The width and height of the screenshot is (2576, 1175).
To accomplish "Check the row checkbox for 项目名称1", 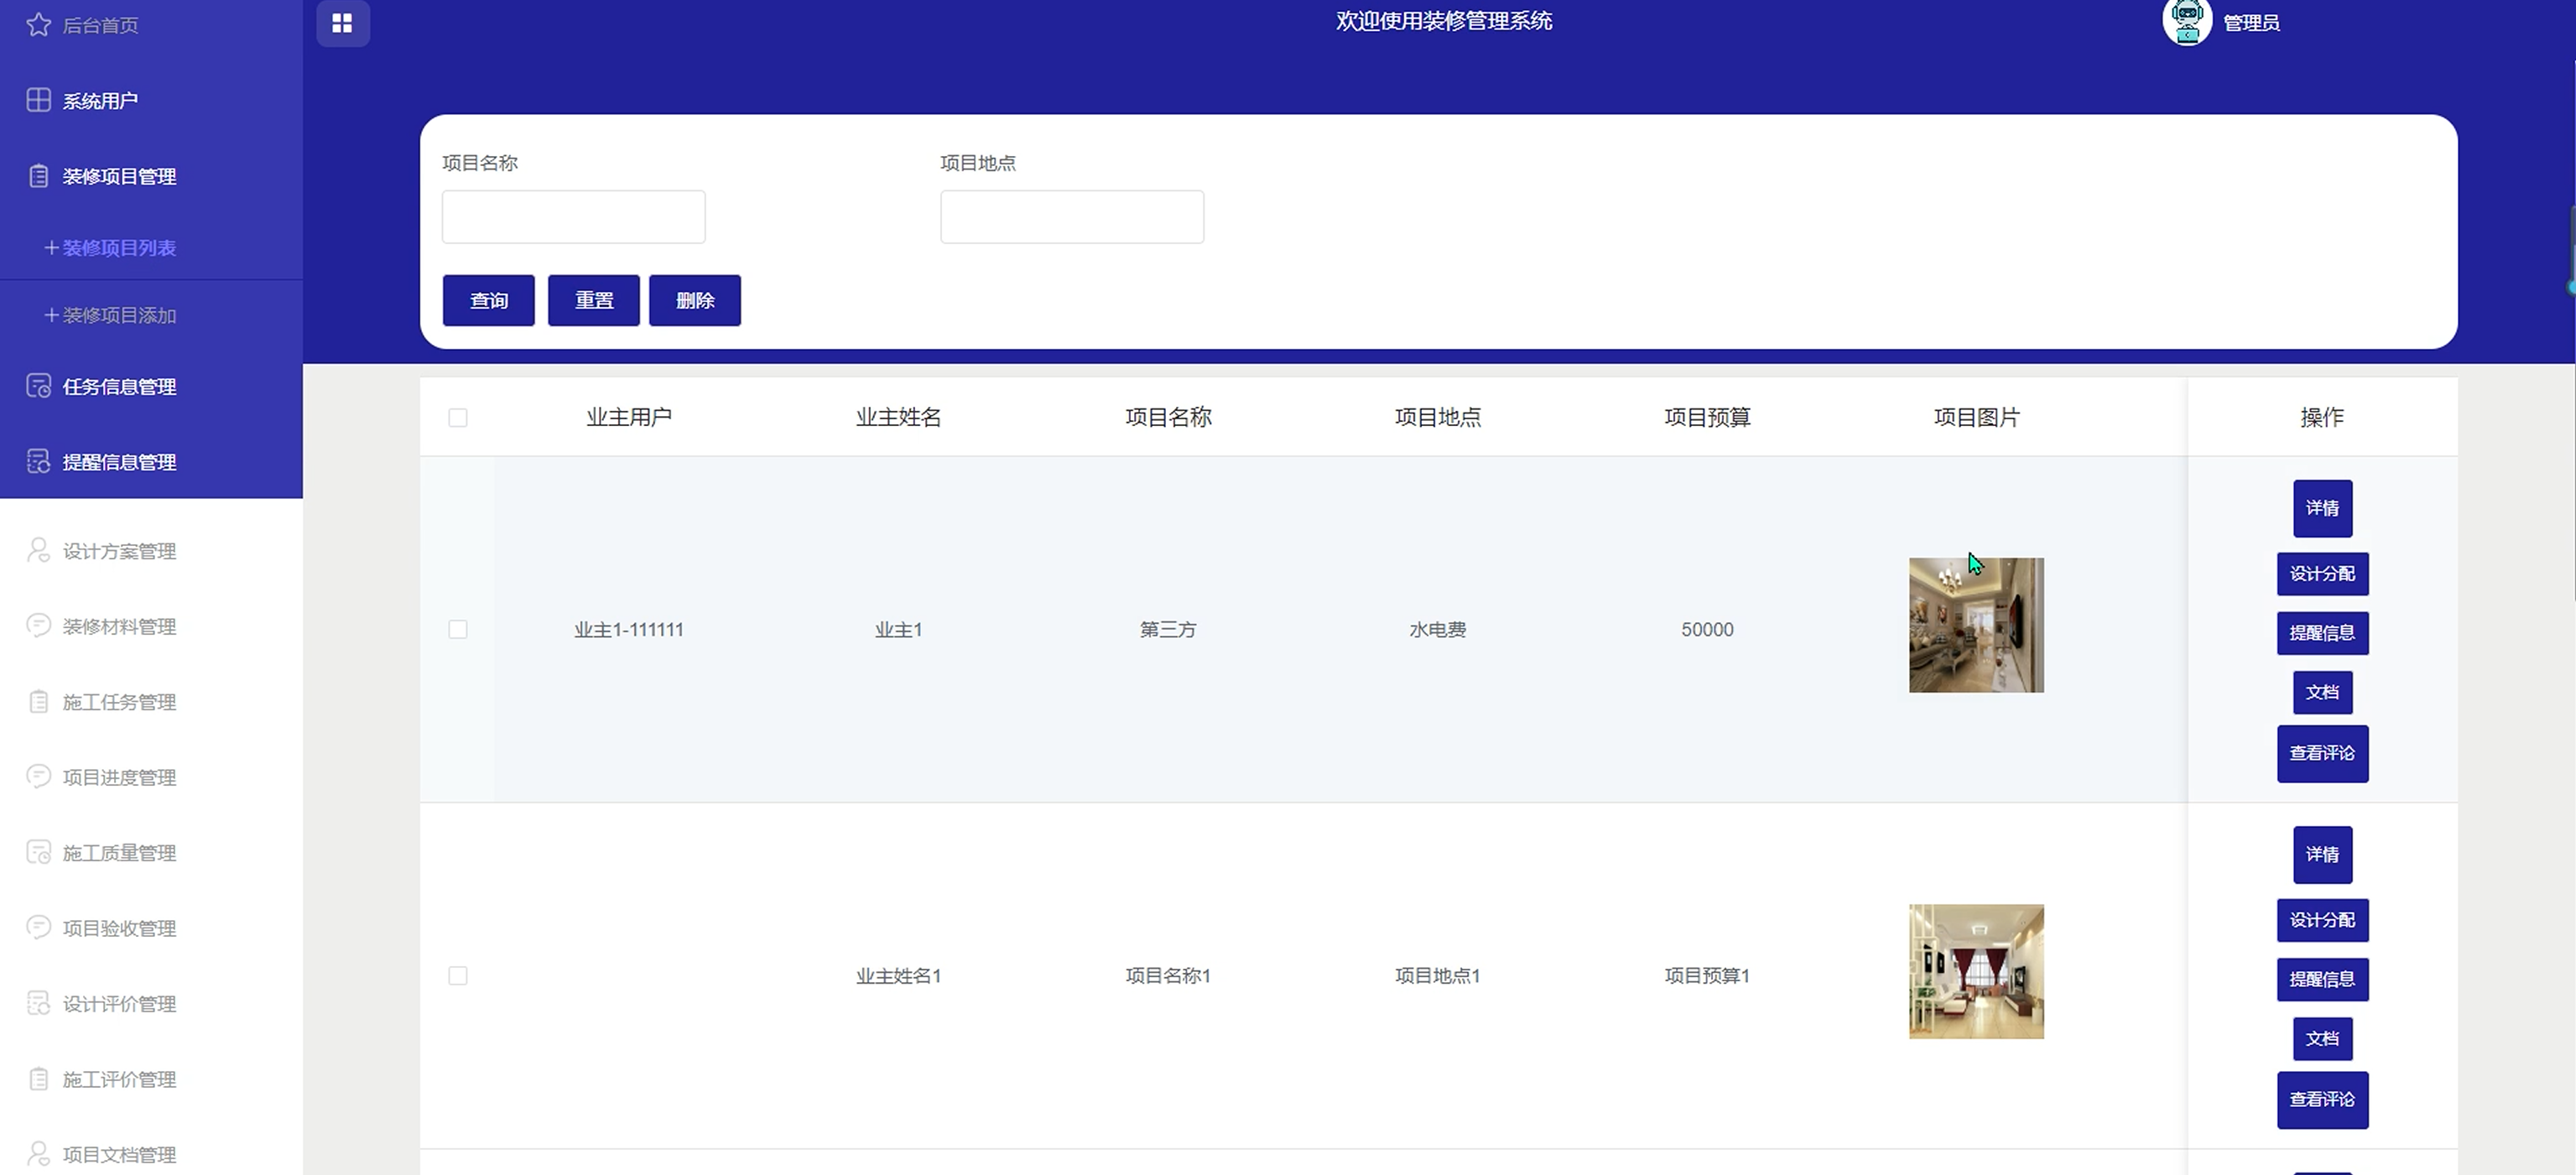I will tap(458, 975).
